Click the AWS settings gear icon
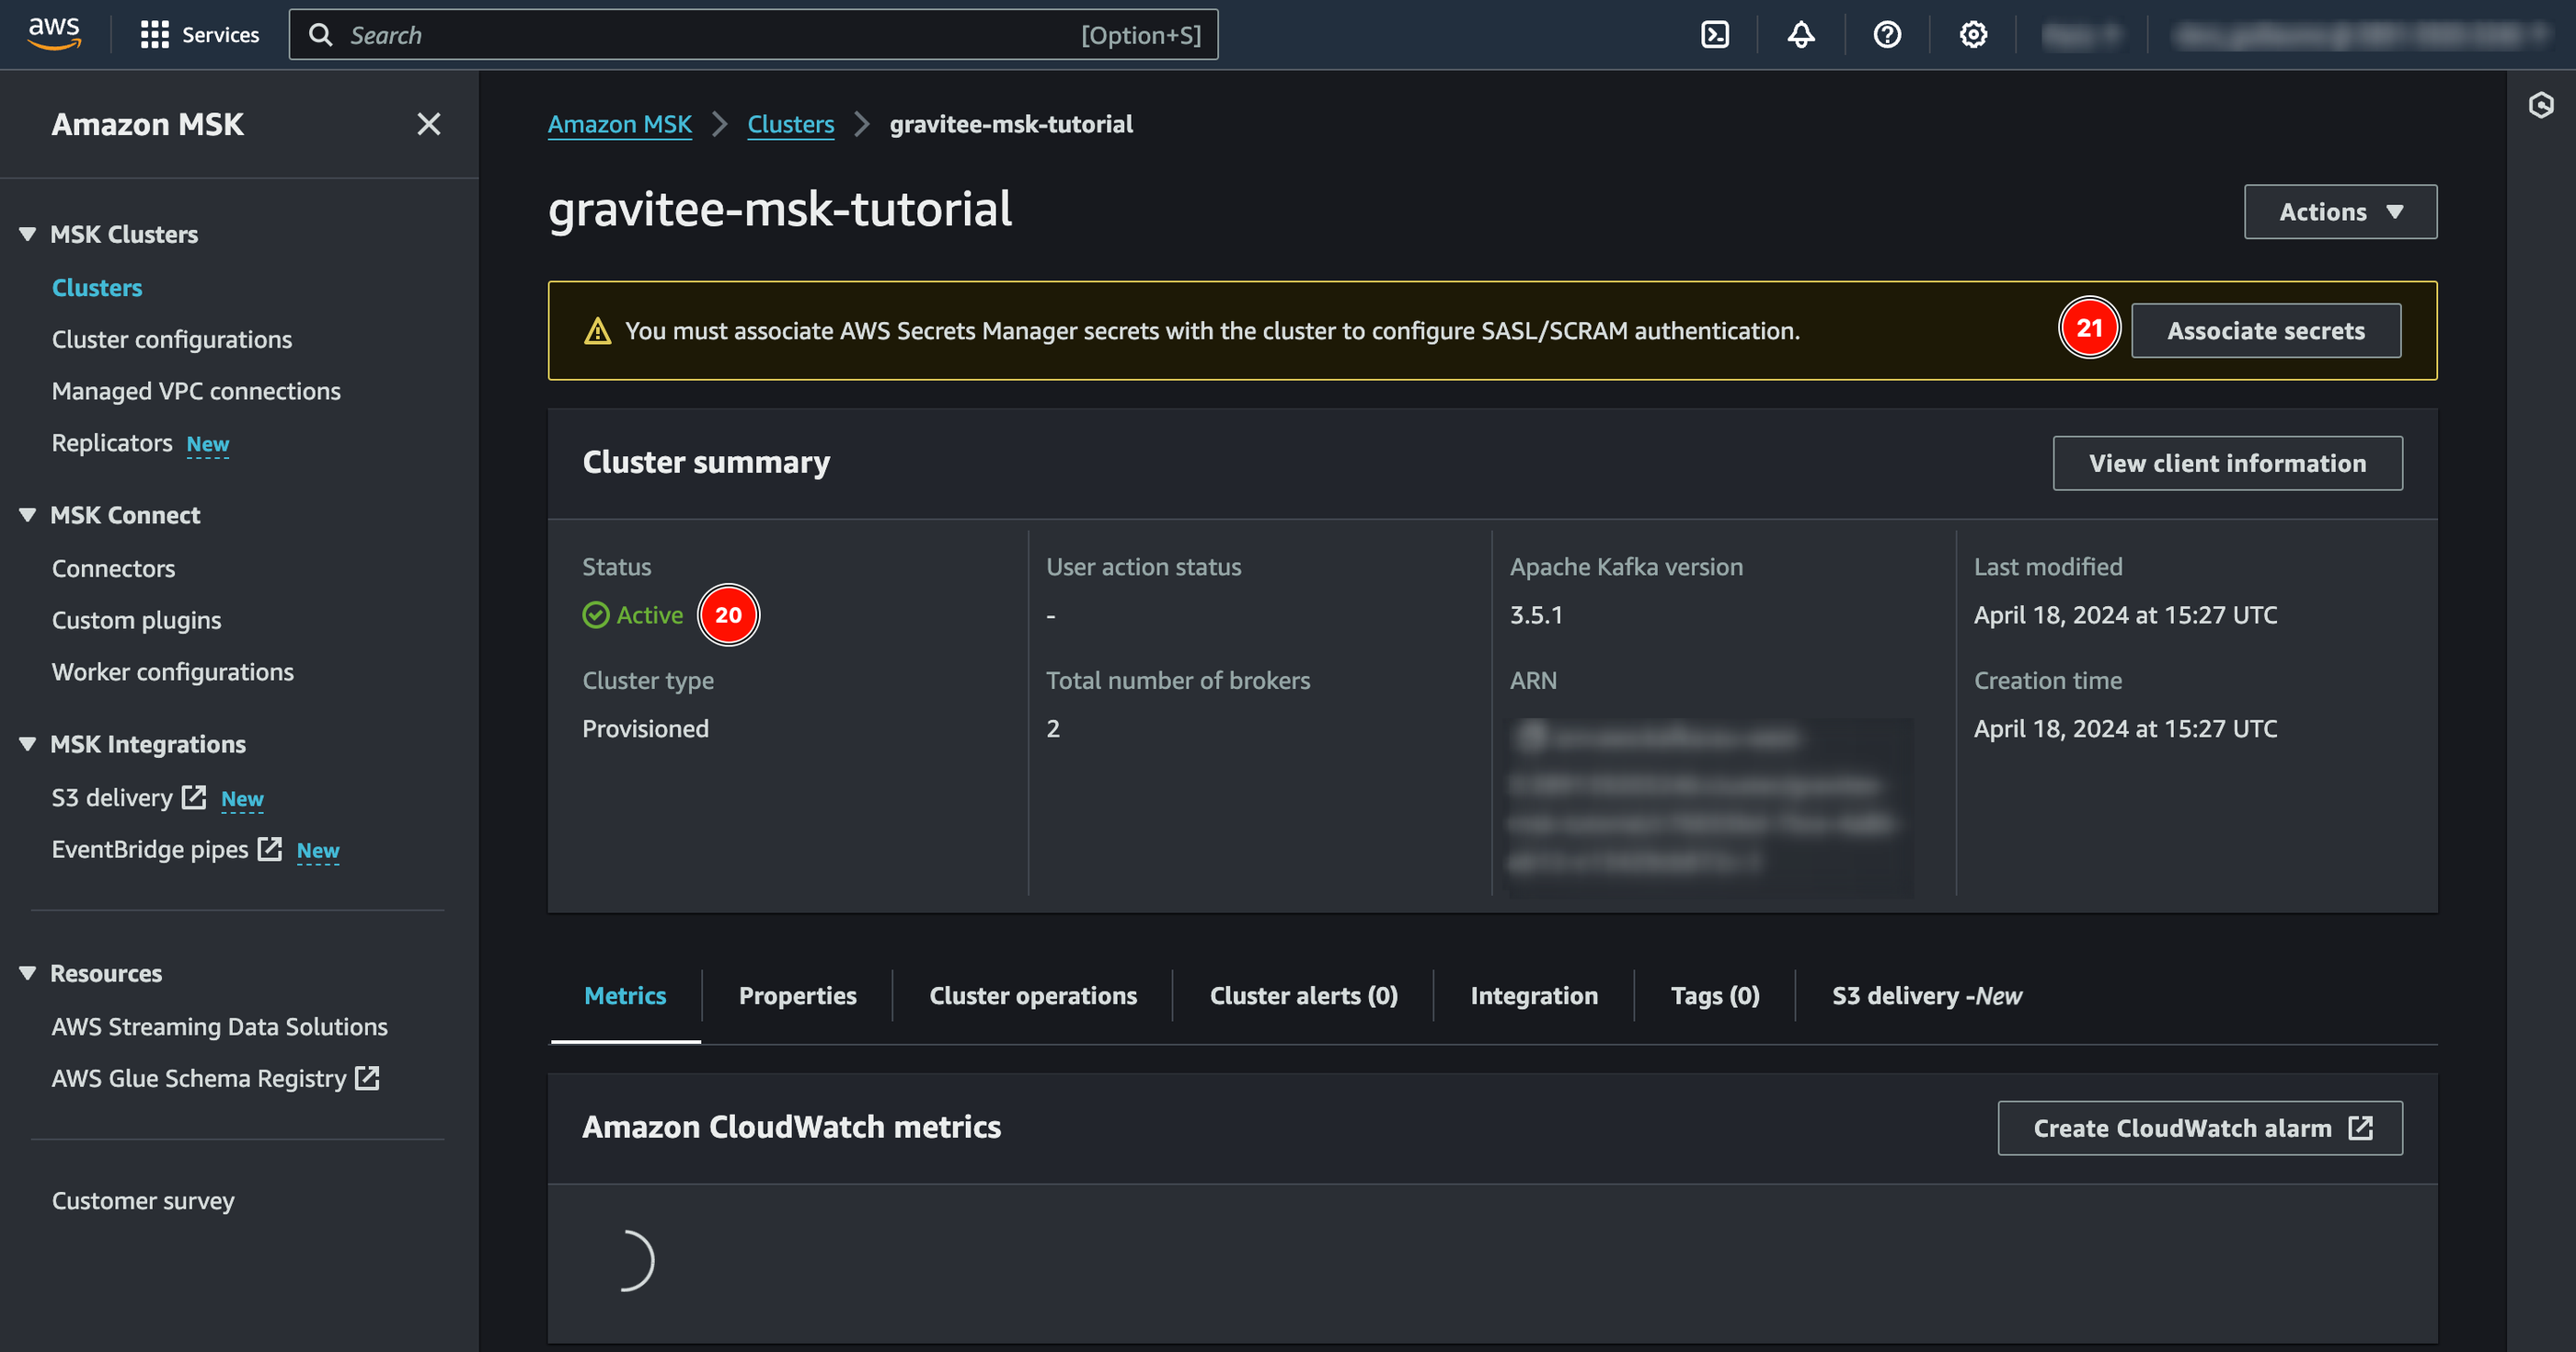Viewport: 2576px width, 1352px height. (1972, 34)
